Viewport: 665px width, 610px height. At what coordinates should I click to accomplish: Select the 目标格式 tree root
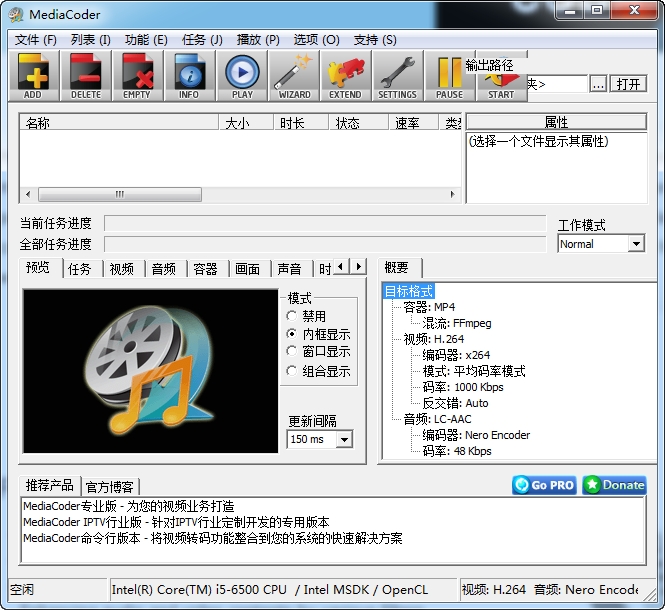(408, 291)
